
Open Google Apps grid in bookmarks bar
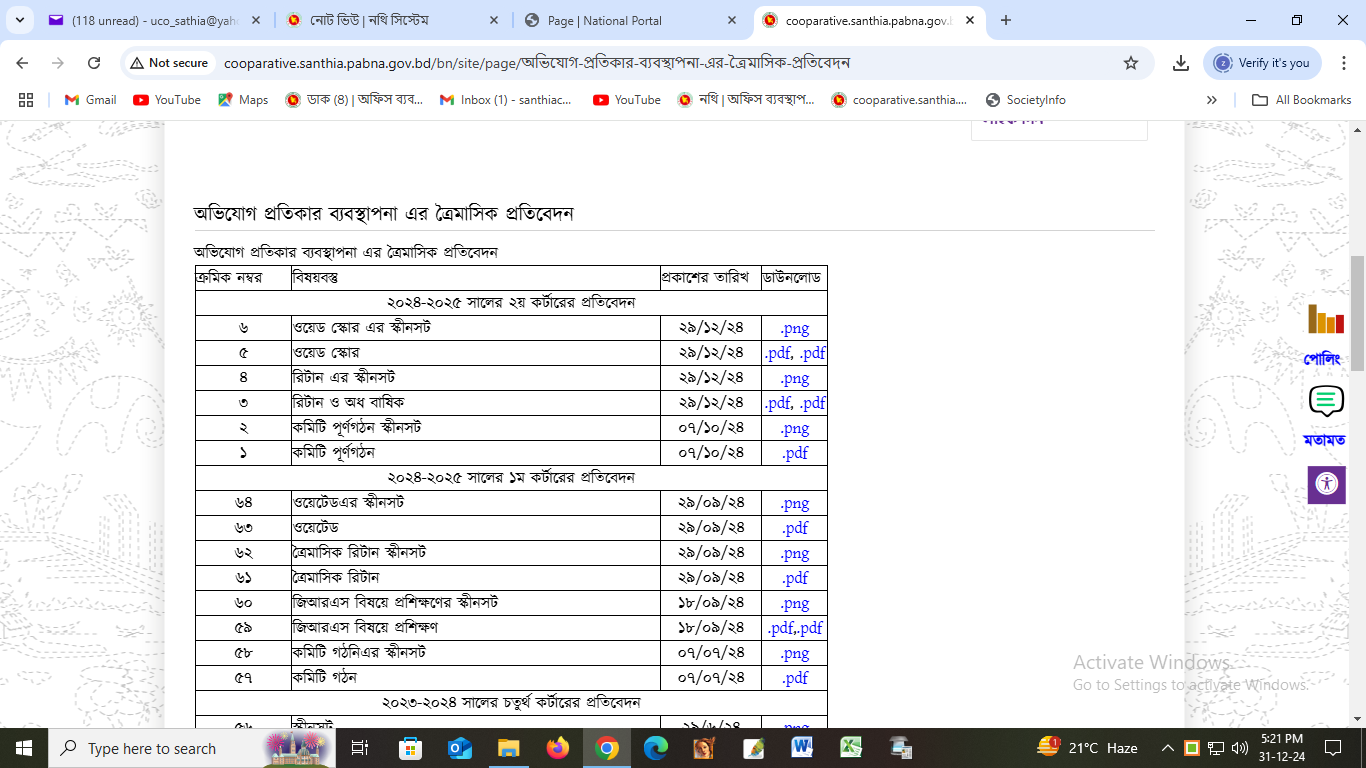[x=26, y=100]
